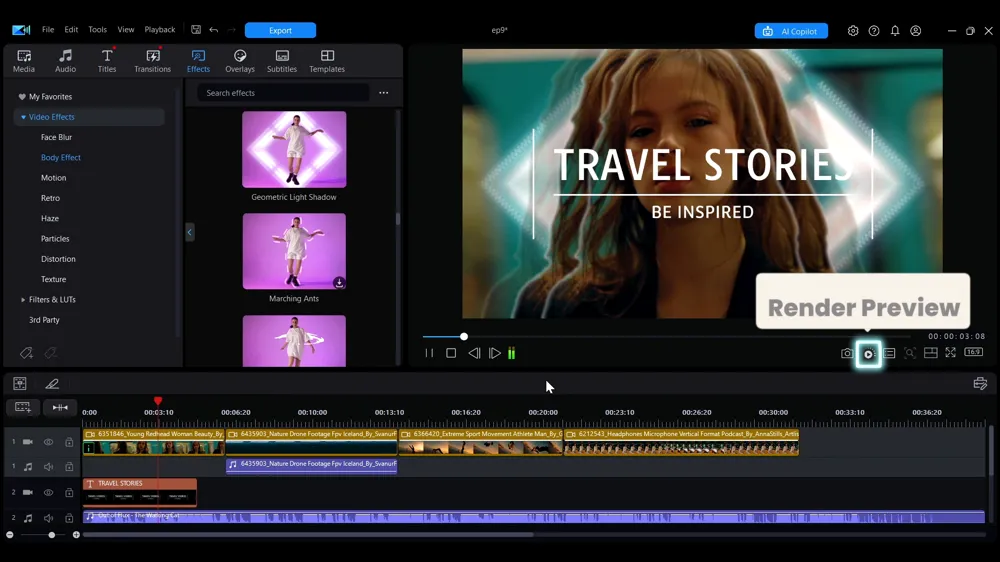Expand the Filters & LUTs category
Screen dimensions: 1000x562
coord(23,299)
